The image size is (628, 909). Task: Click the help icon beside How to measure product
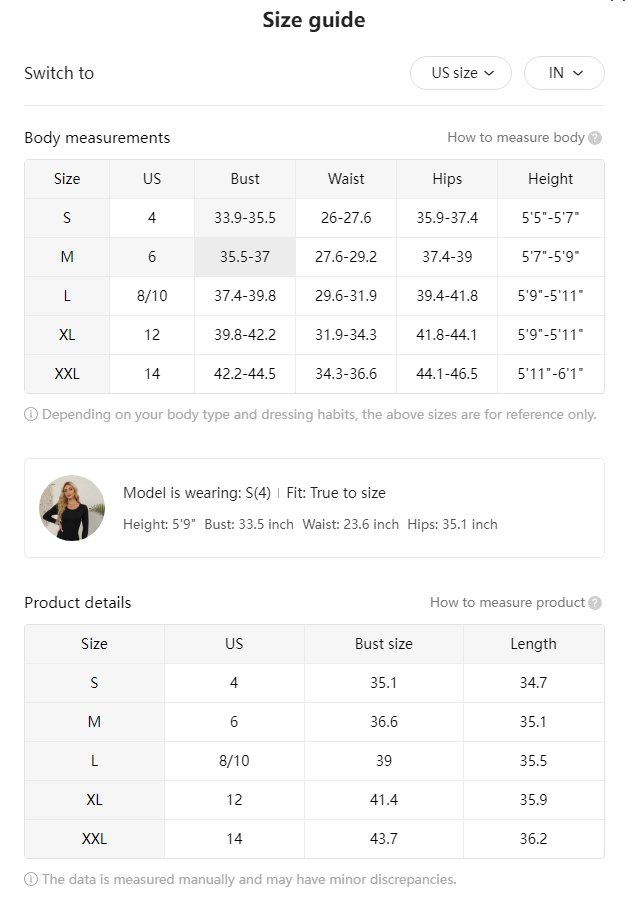point(594,603)
